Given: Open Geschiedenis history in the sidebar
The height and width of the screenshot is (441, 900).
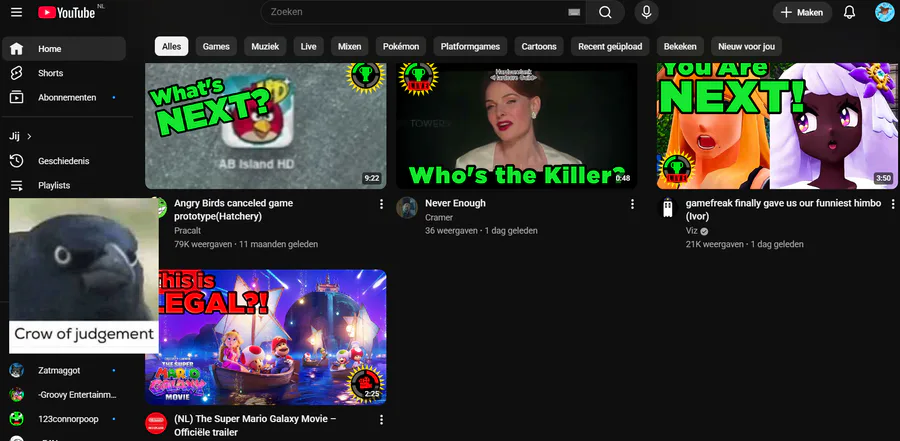Looking at the screenshot, I should point(64,161).
